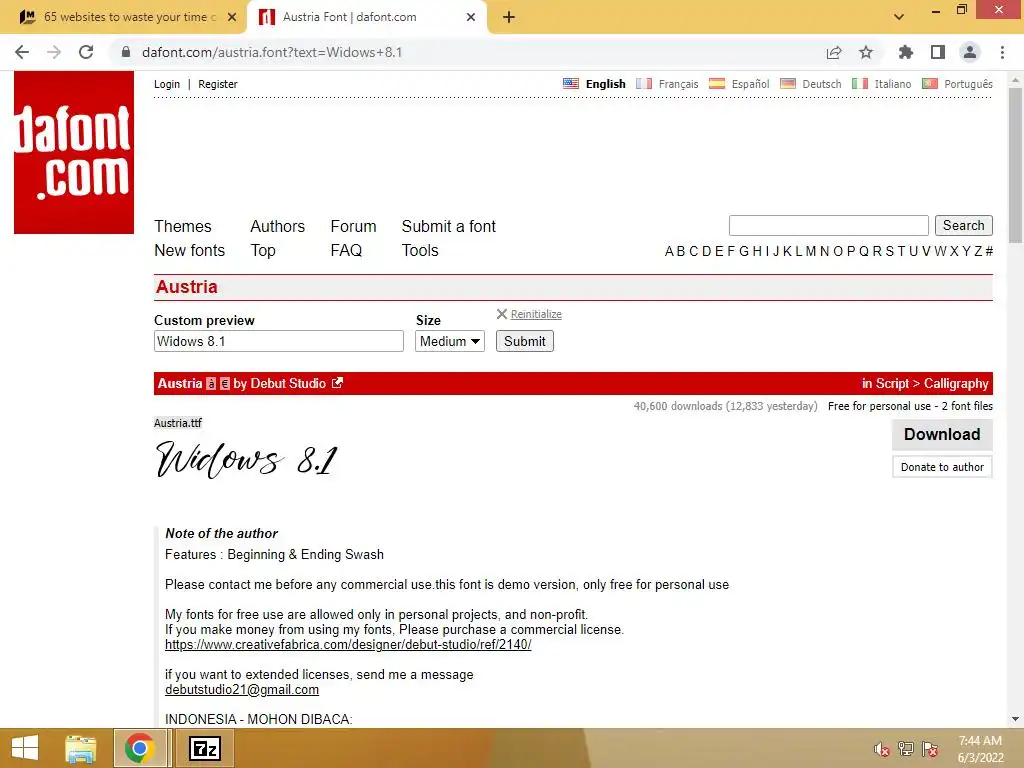Open Submit a font page
Viewport: 1024px width, 768px height.
tap(449, 226)
